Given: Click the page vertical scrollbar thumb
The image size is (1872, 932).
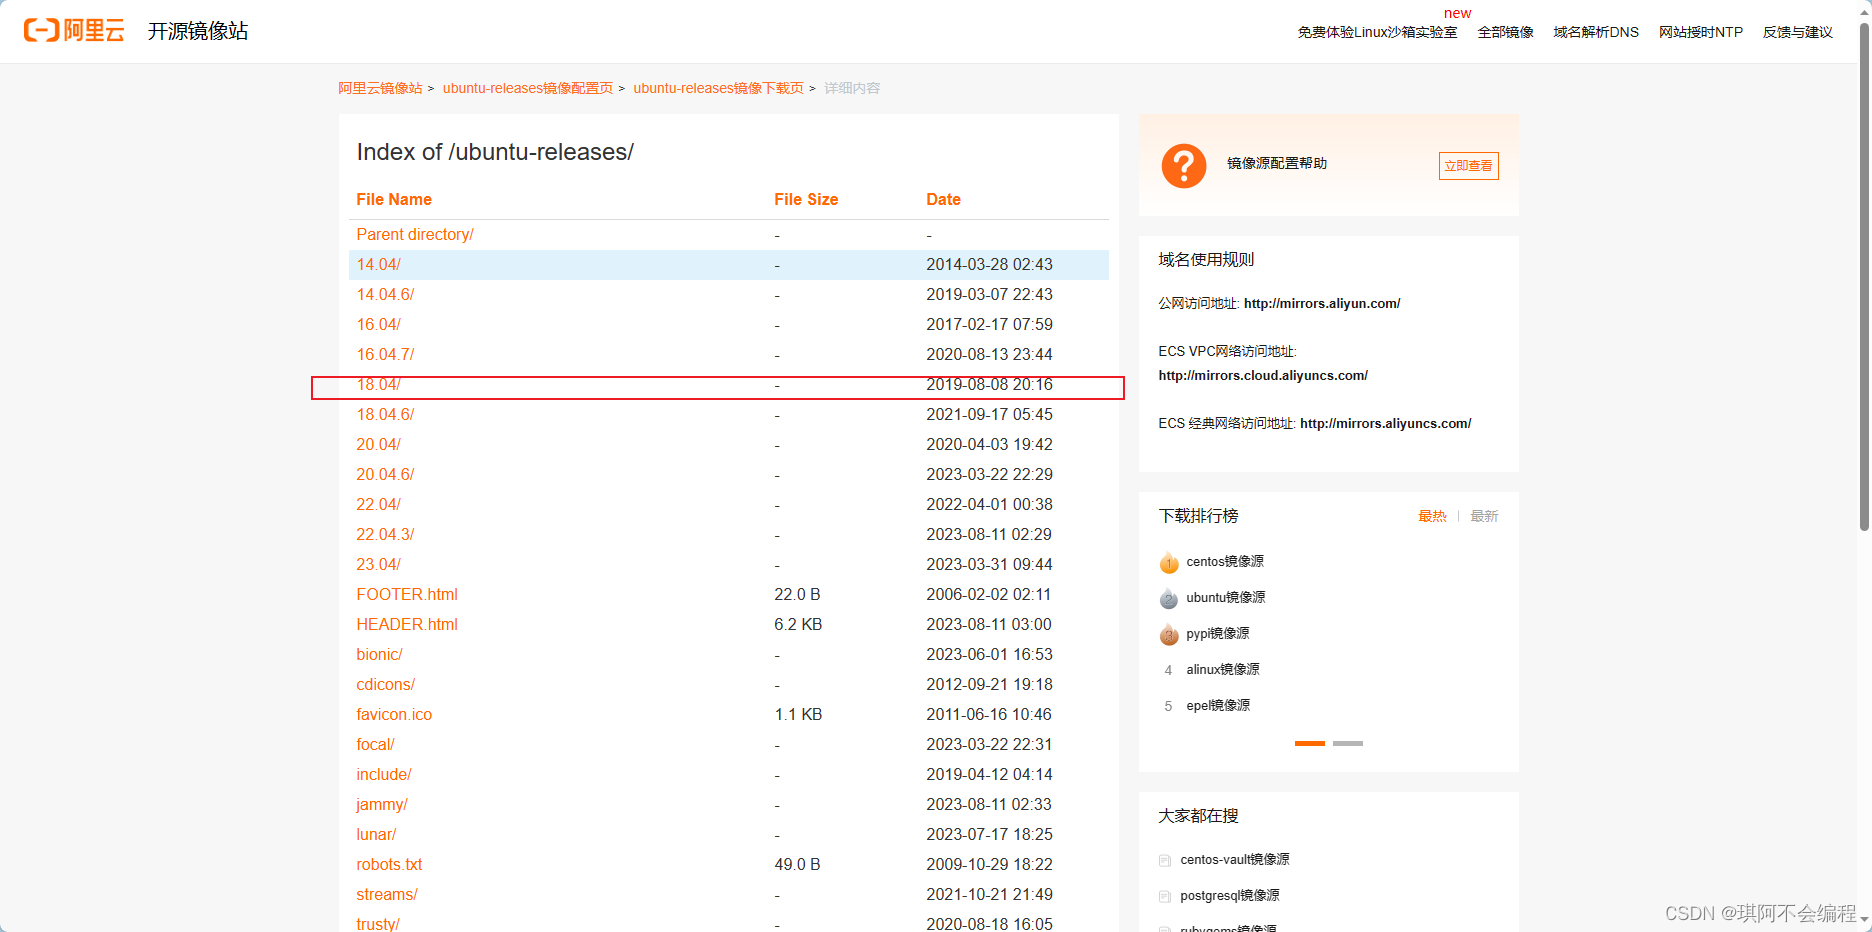Looking at the screenshot, I should [x=1864, y=275].
